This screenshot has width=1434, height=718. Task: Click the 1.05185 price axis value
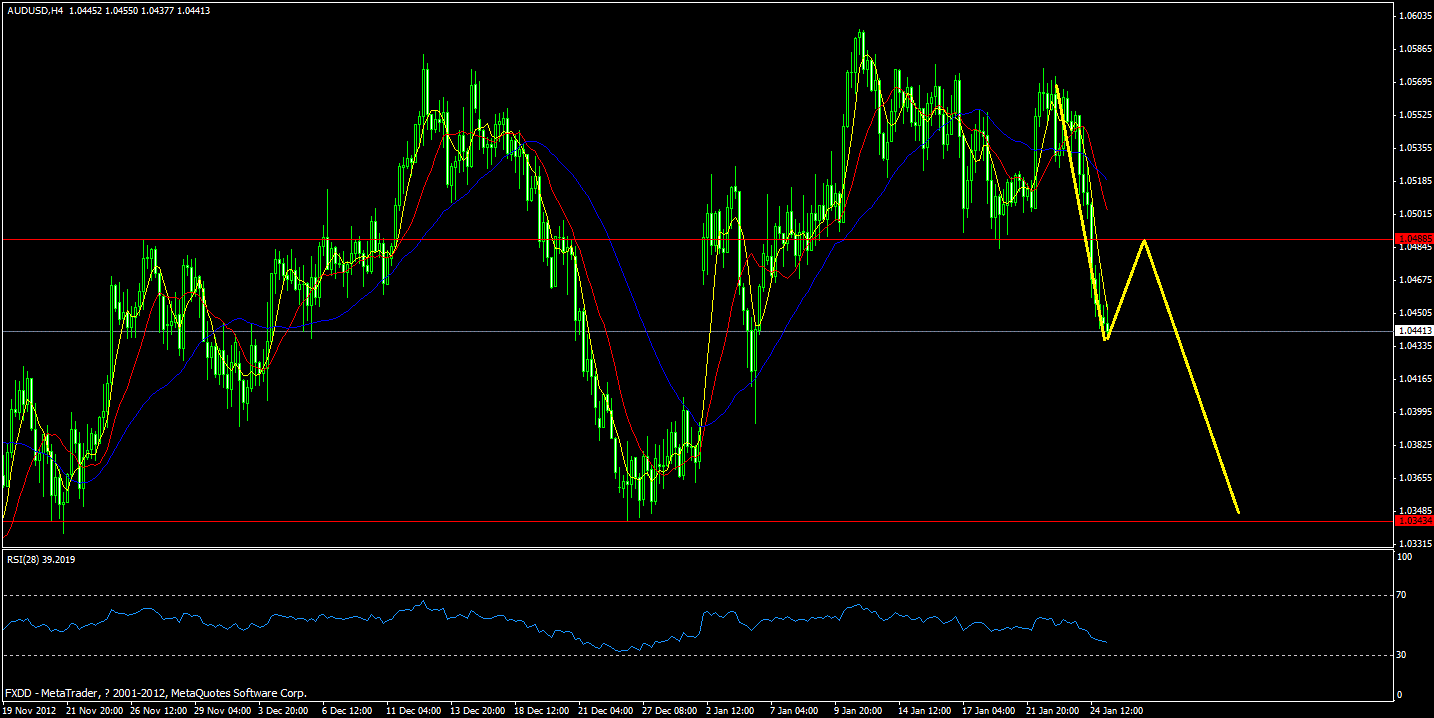[1416, 181]
